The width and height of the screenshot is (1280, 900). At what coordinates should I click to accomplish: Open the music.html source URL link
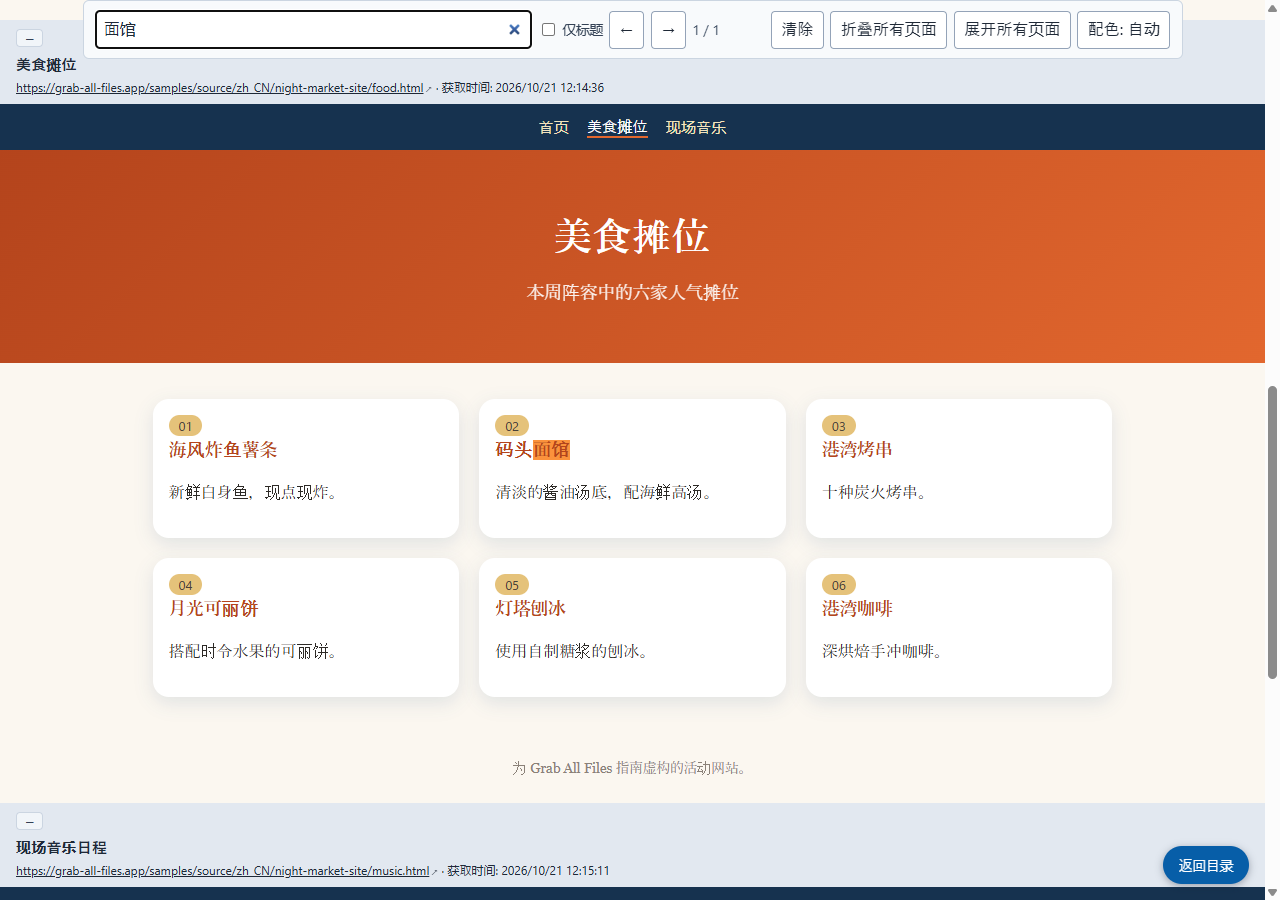click(222, 871)
